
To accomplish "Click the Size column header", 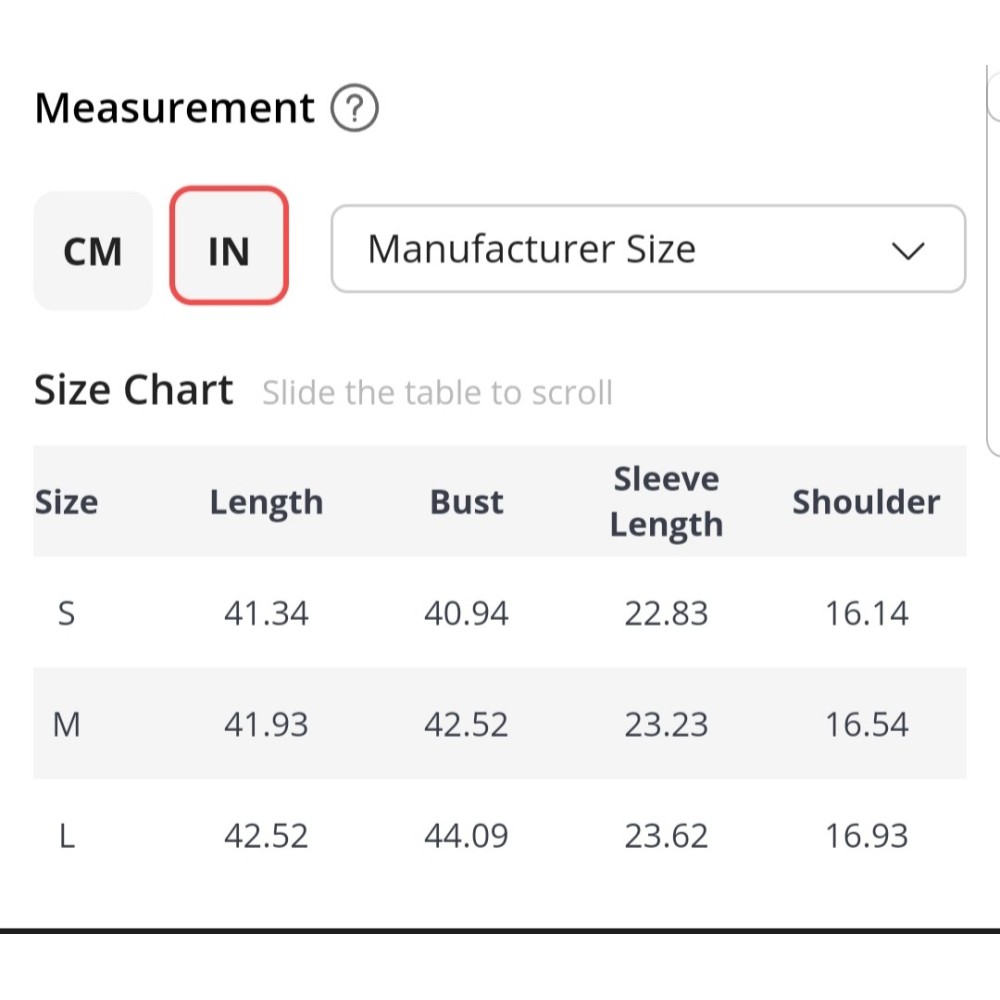I will pos(66,501).
